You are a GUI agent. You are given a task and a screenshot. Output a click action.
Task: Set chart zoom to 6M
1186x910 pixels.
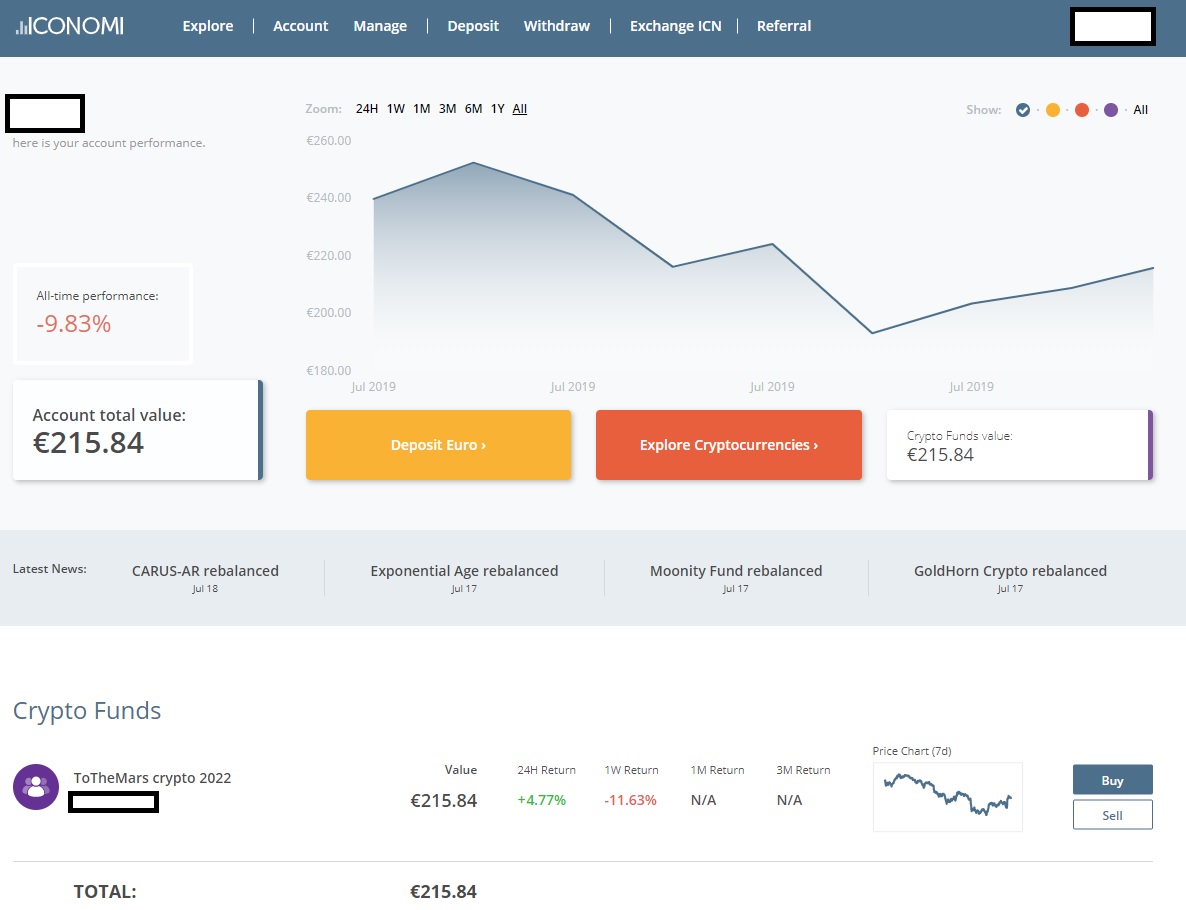tap(473, 109)
